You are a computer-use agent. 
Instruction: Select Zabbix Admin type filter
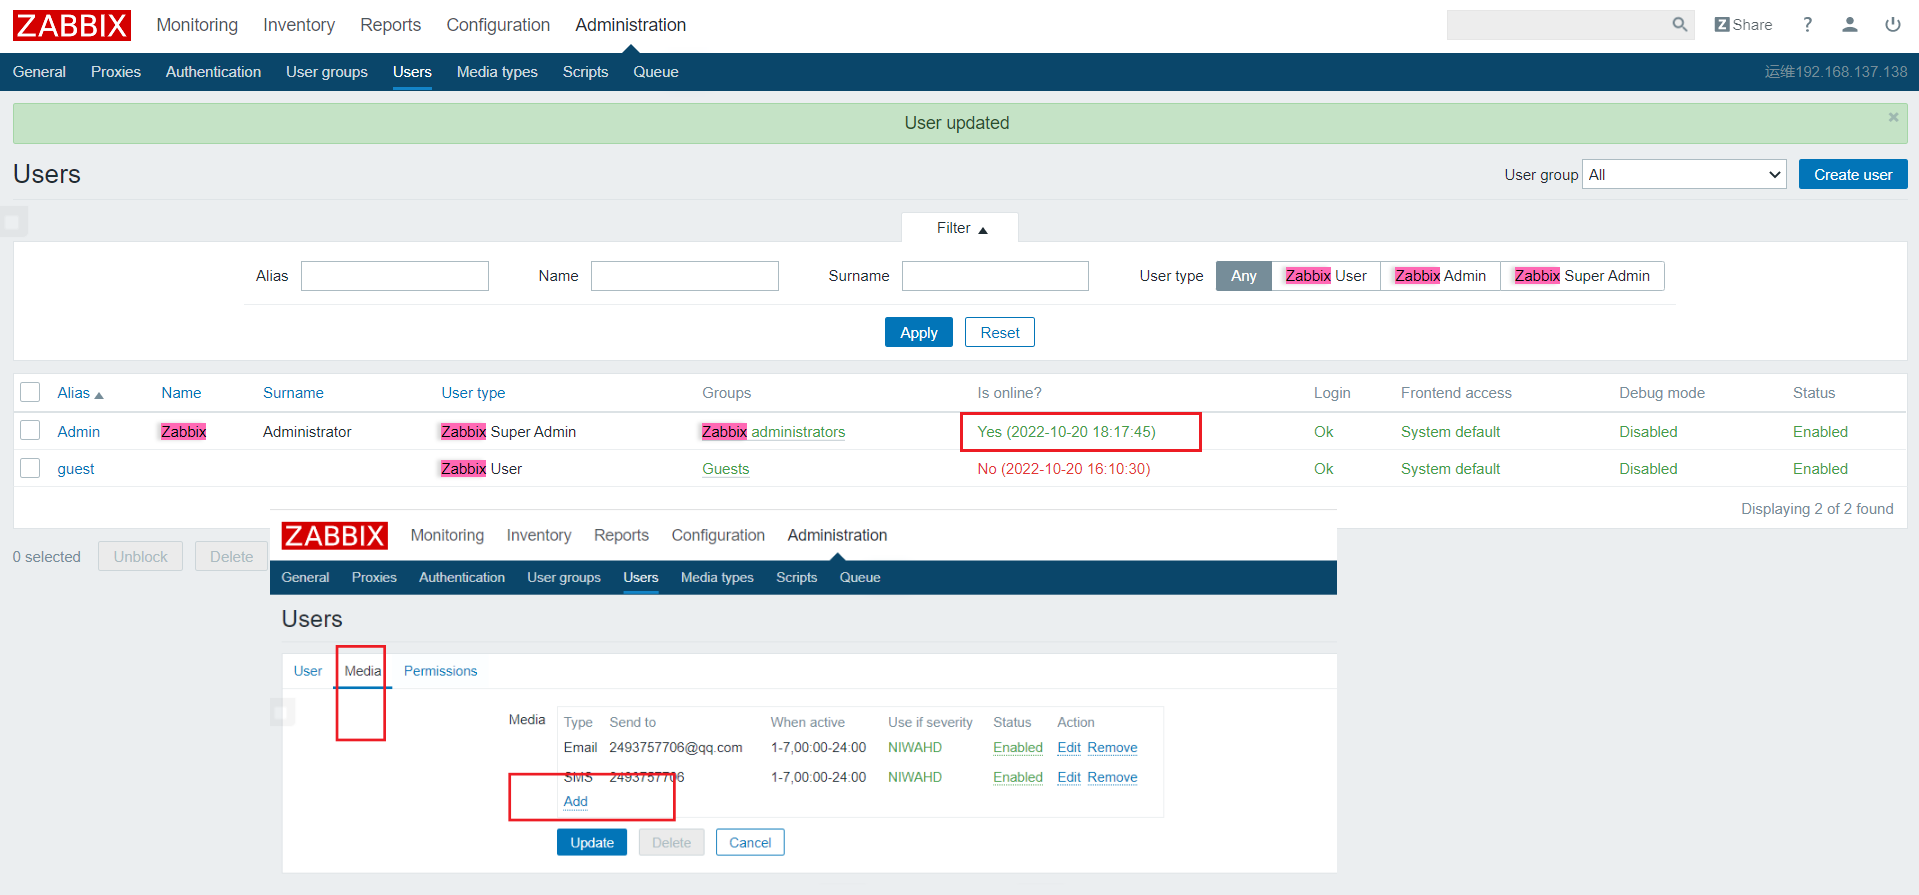coord(1440,276)
